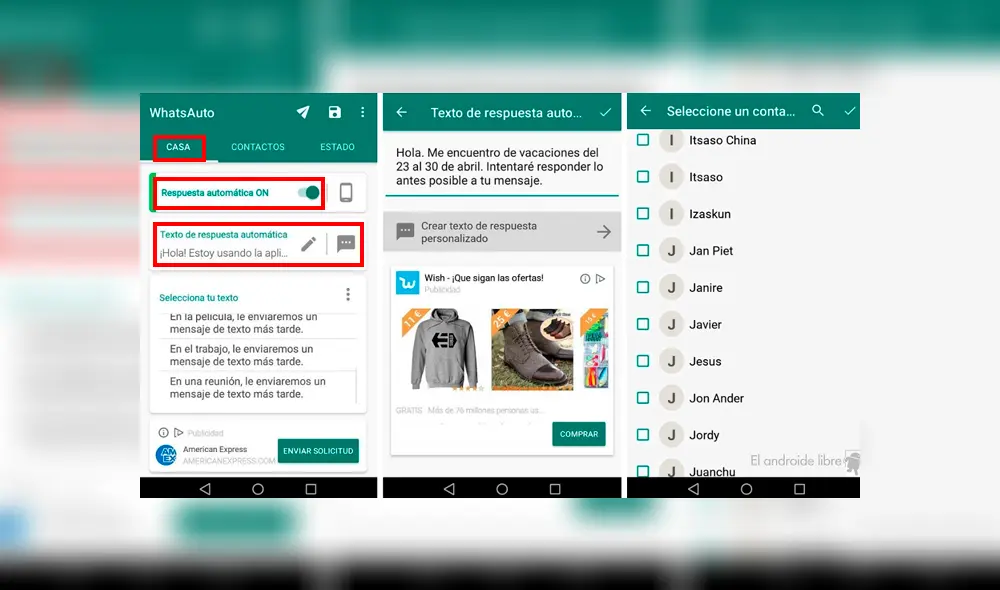1000x590 pixels.
Task: Tap the save icon next to WhatsAuto title
Action: pos(335,112)
